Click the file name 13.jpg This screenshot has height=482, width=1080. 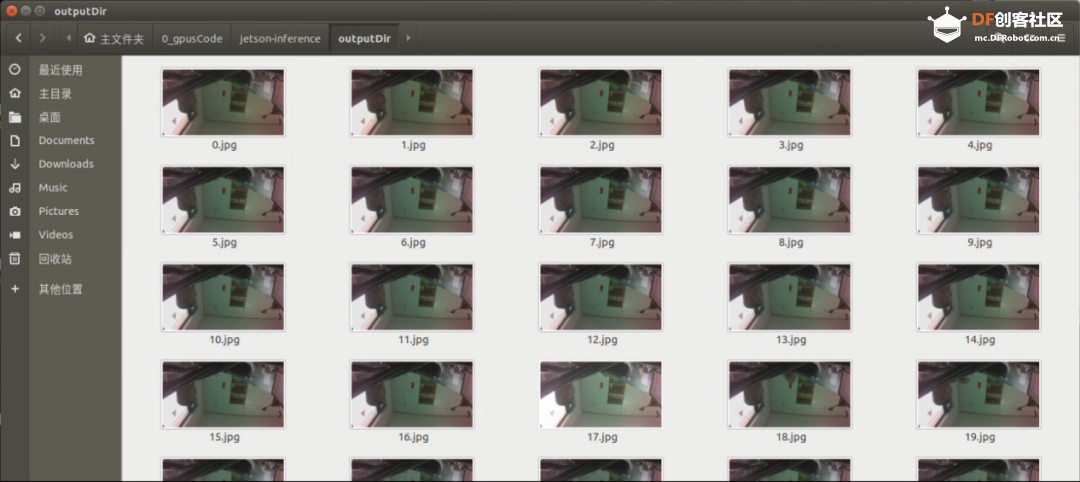click(791, 339)
